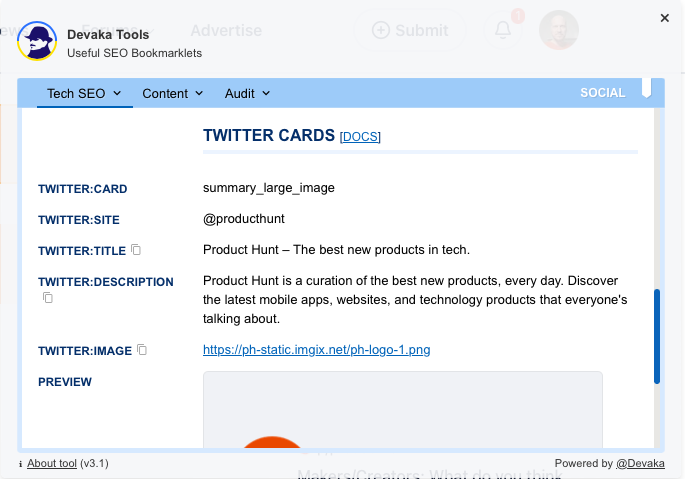This screenshot has width=685, height=479.
Task: Expand the Content dropdown menu
Action: [173, 94]
